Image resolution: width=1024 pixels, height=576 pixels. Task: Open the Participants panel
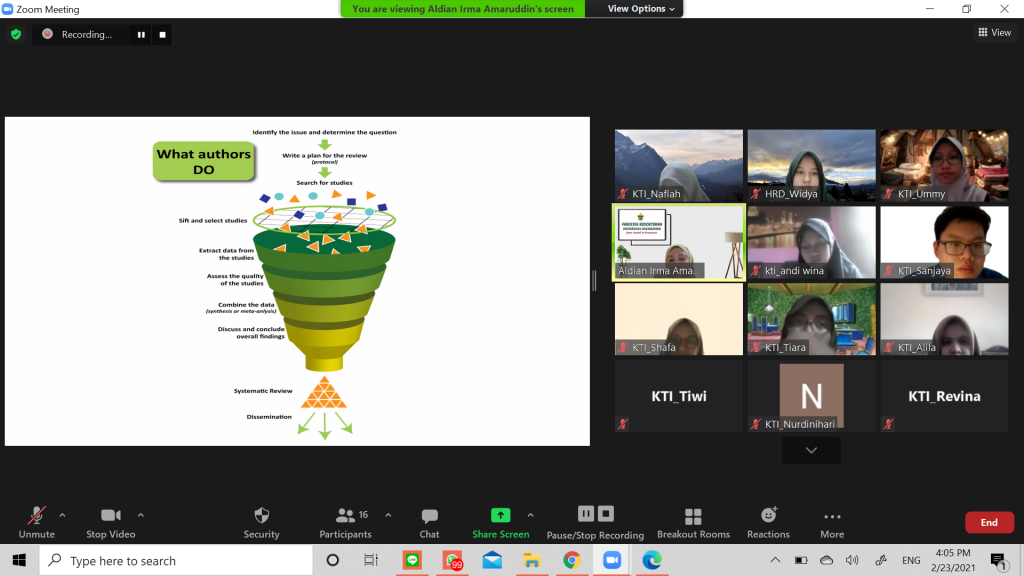point(345,523)
